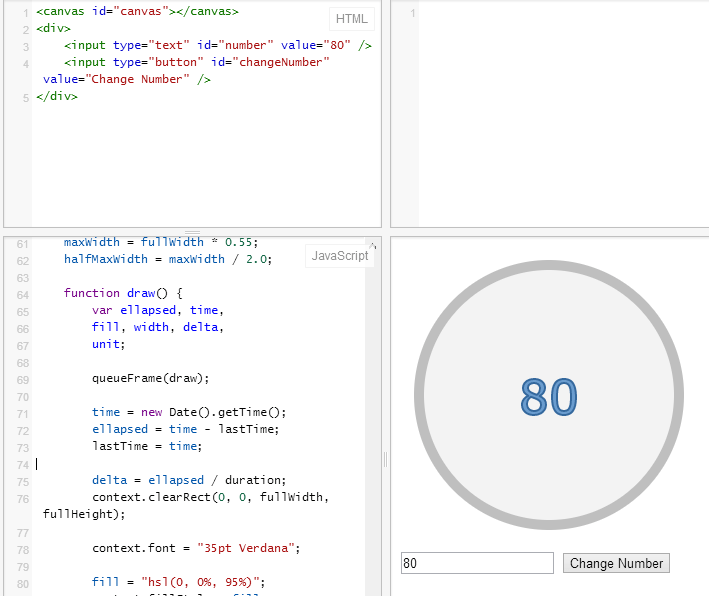The height and width of the screenshot is (596, 709).
Task: Click empty line 74 with the cursor
Action: pos(199,464)
